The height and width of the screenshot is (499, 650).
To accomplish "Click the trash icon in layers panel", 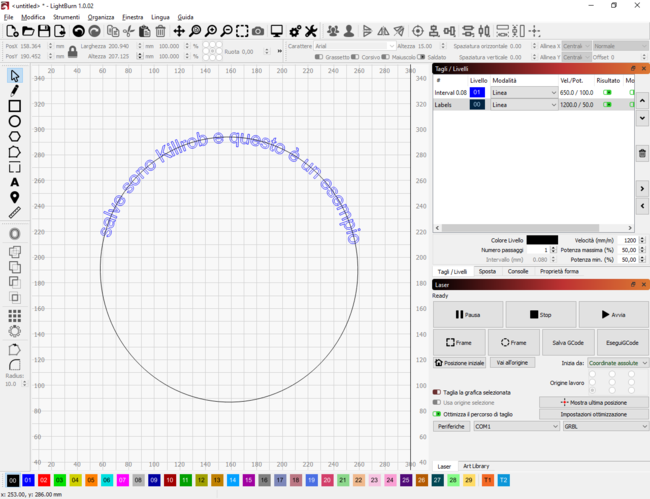I will (641, 153).
